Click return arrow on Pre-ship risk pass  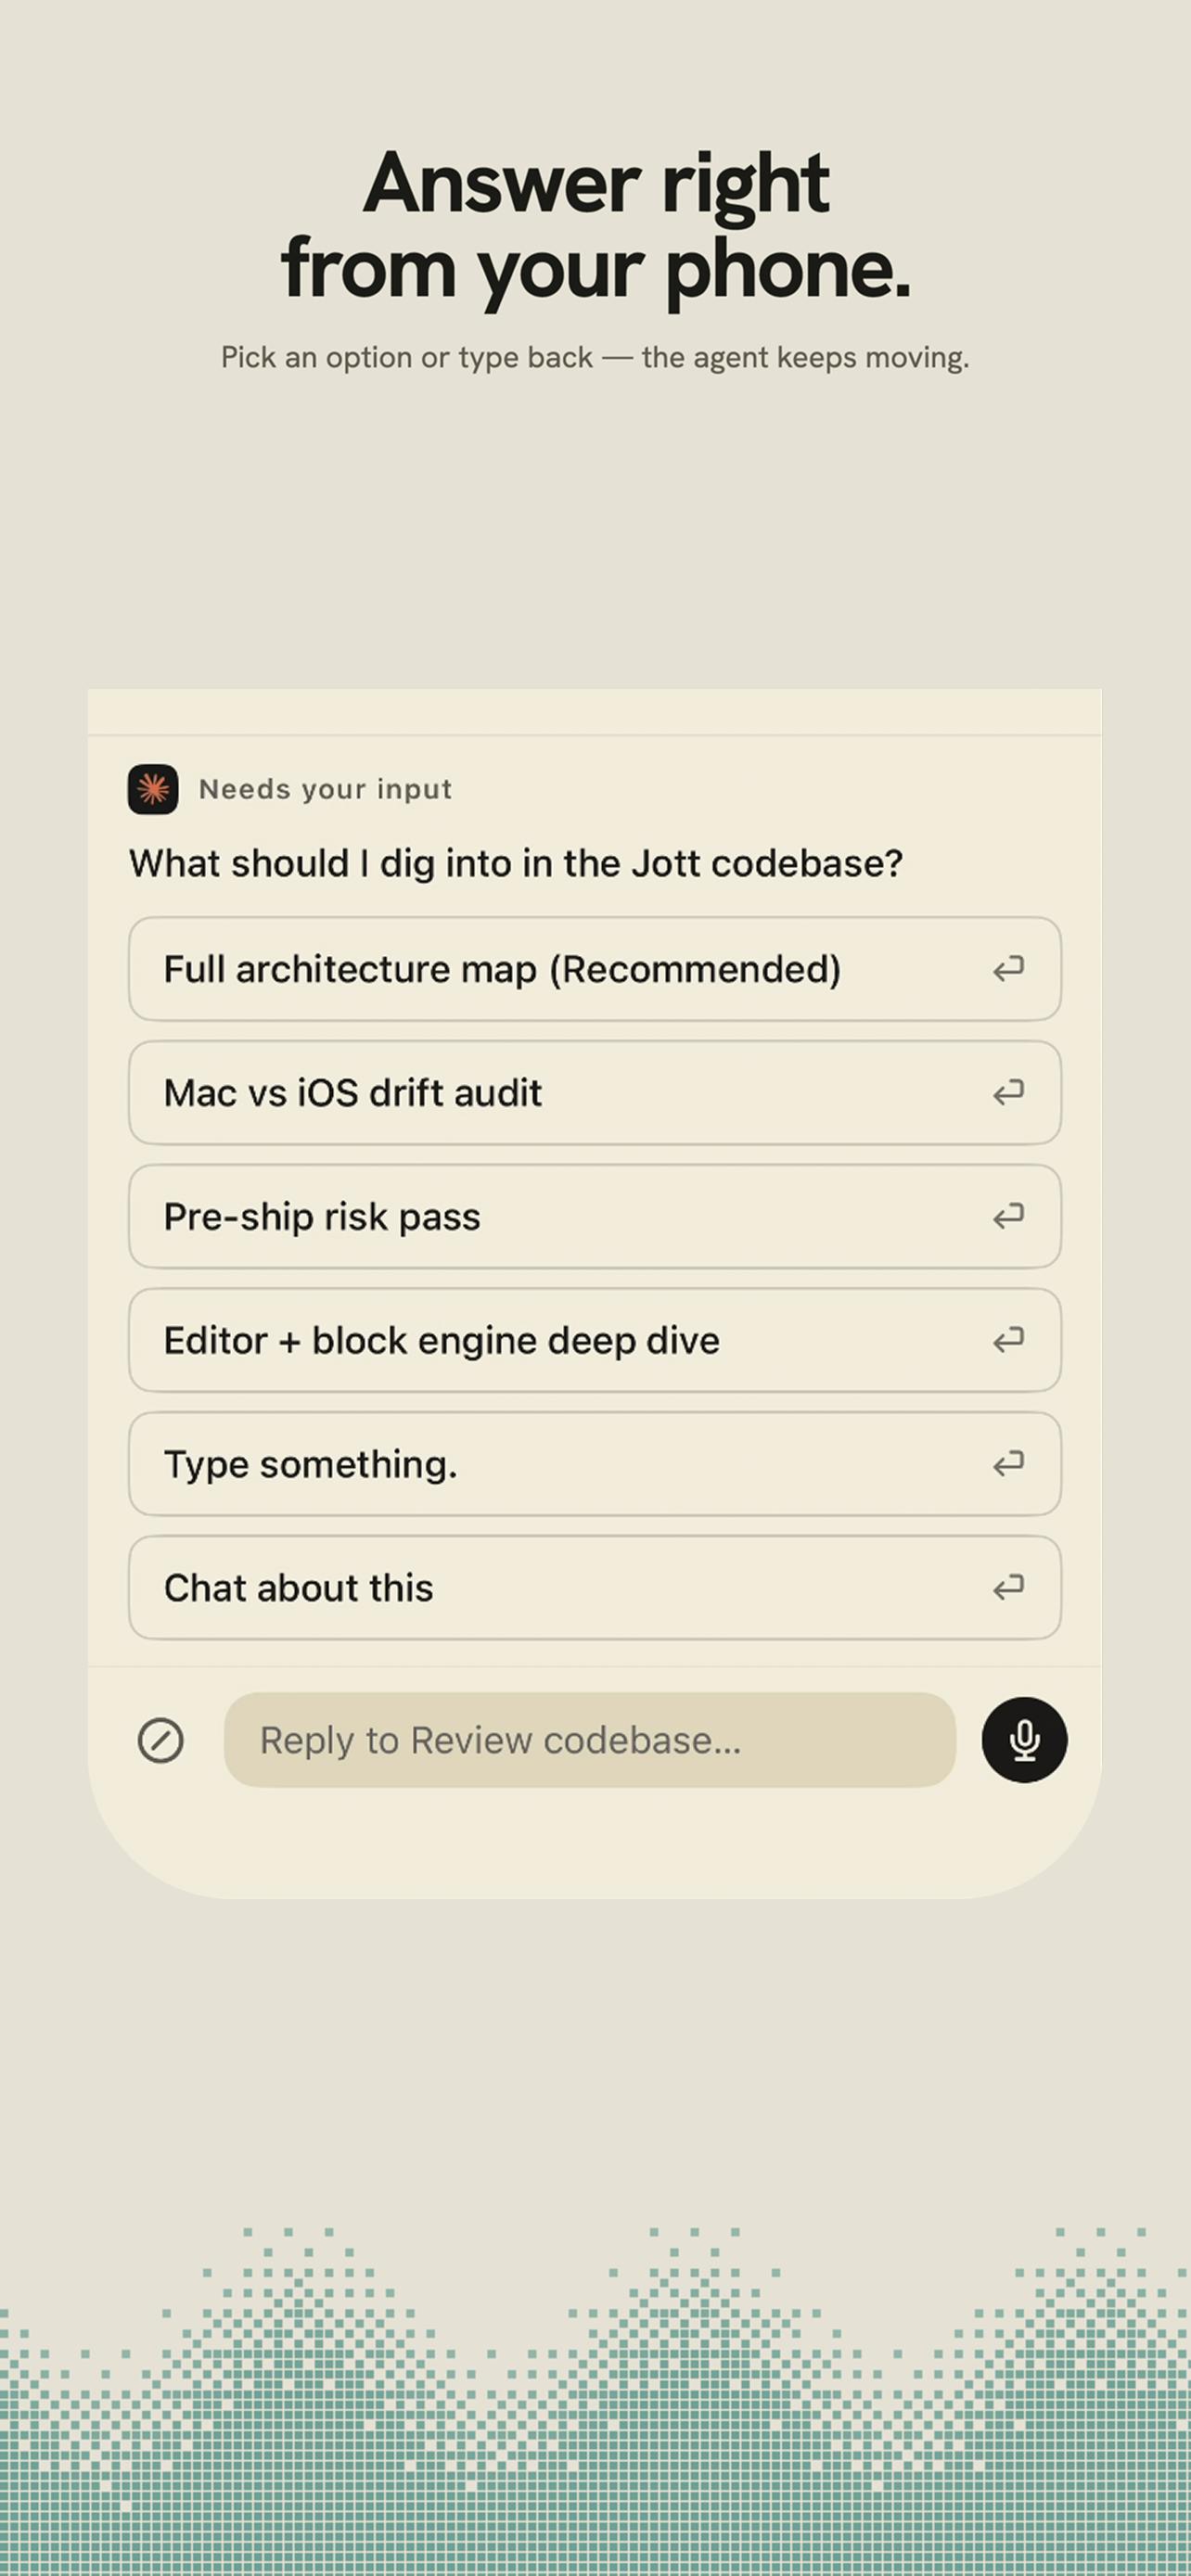tap(1008, 1216)
